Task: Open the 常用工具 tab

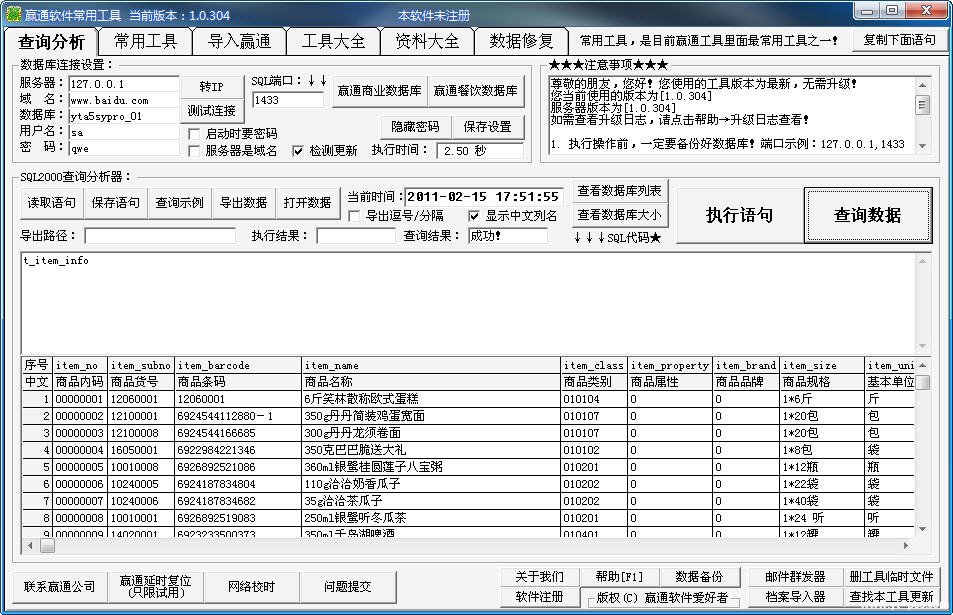Action: click(145, 41)
